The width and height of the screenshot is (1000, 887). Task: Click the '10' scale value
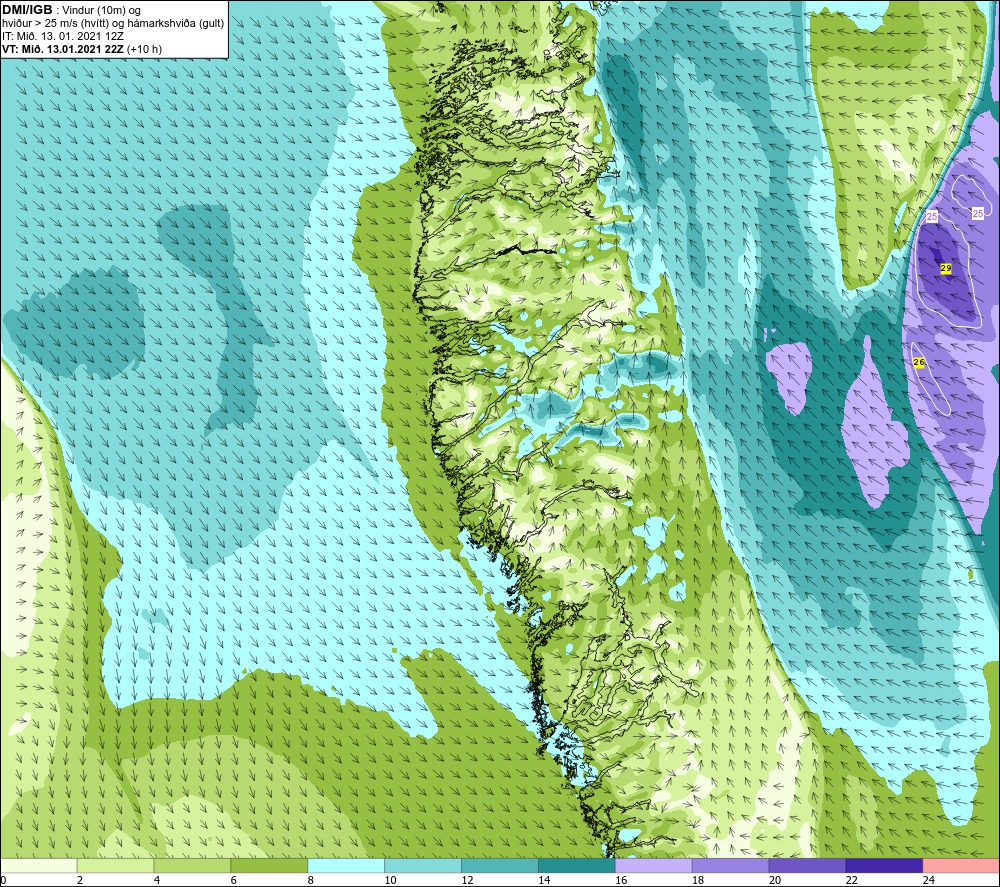coord(390,880)
